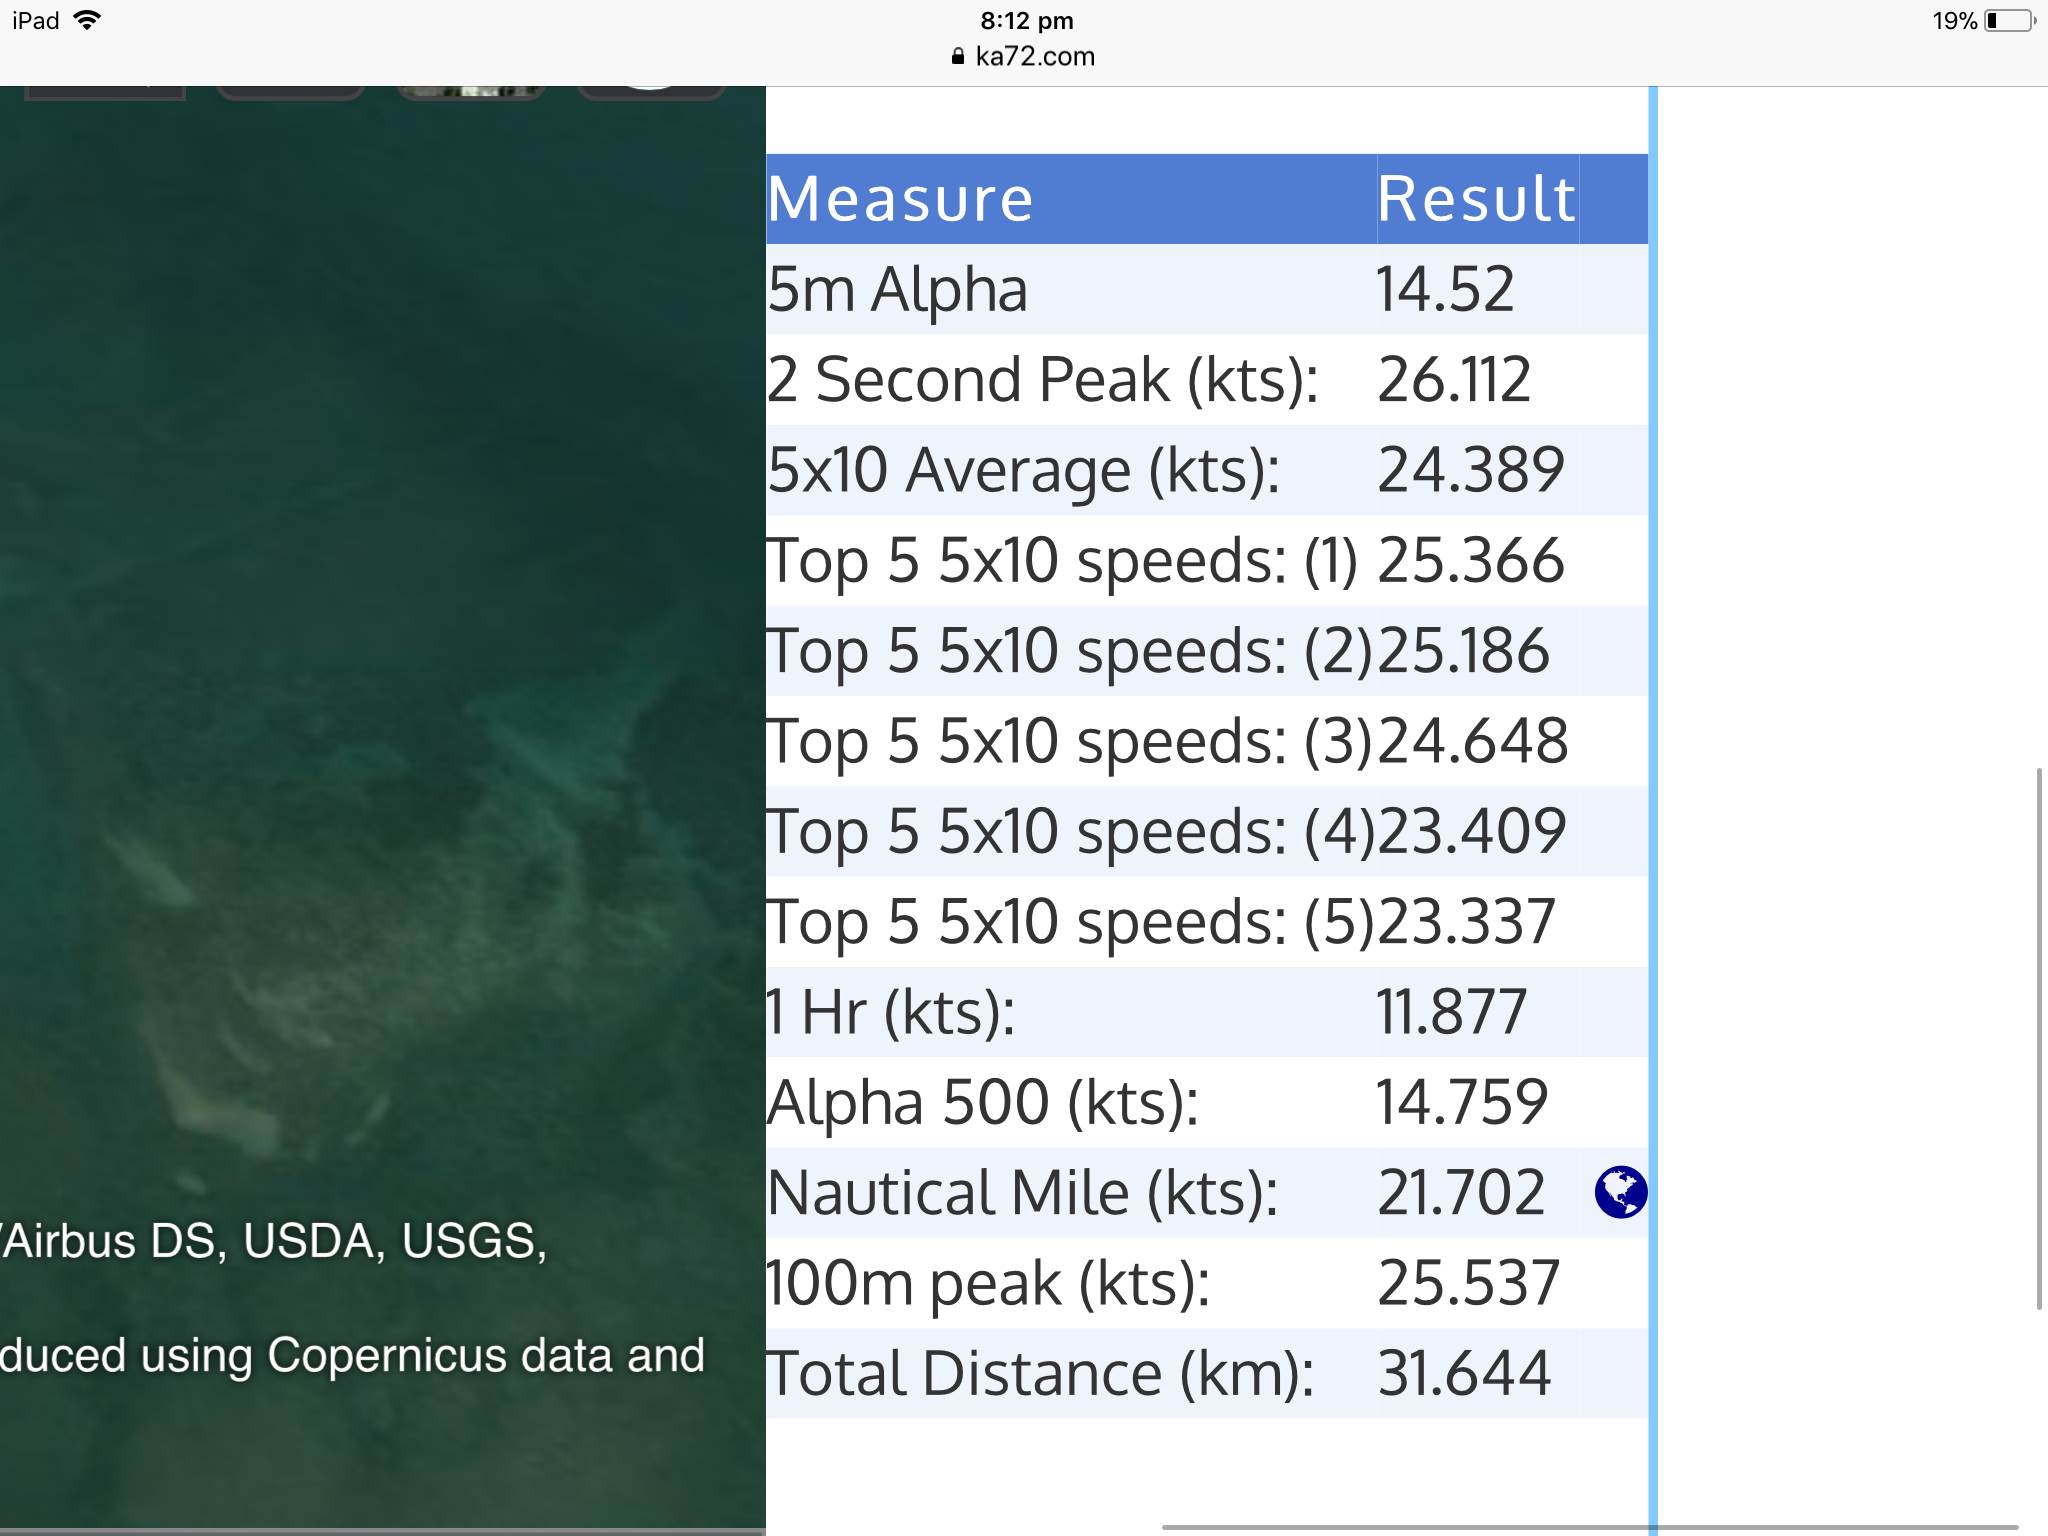2048x1536 pixels.
Task: Click the 2 Second Peak value 26.112
Action: (x=1453, y=380)
